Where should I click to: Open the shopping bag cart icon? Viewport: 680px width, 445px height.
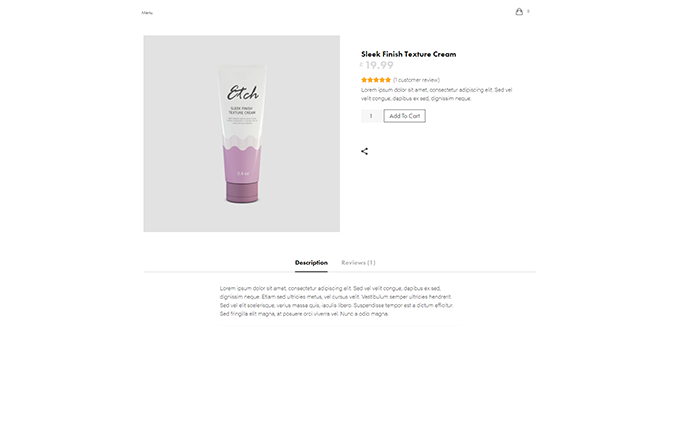519,12
